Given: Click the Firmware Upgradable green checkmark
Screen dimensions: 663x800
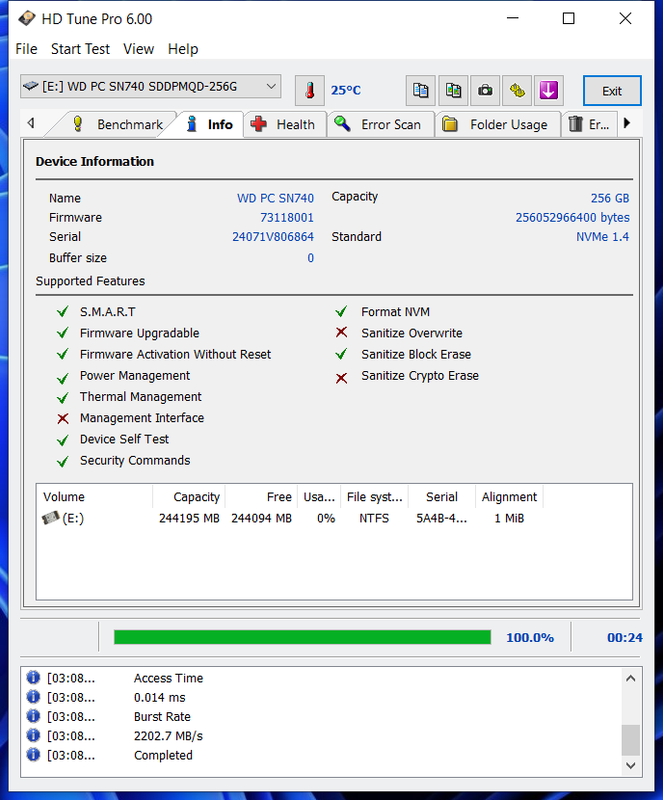Looking at the screenshot, I should (x=63, y=333).
